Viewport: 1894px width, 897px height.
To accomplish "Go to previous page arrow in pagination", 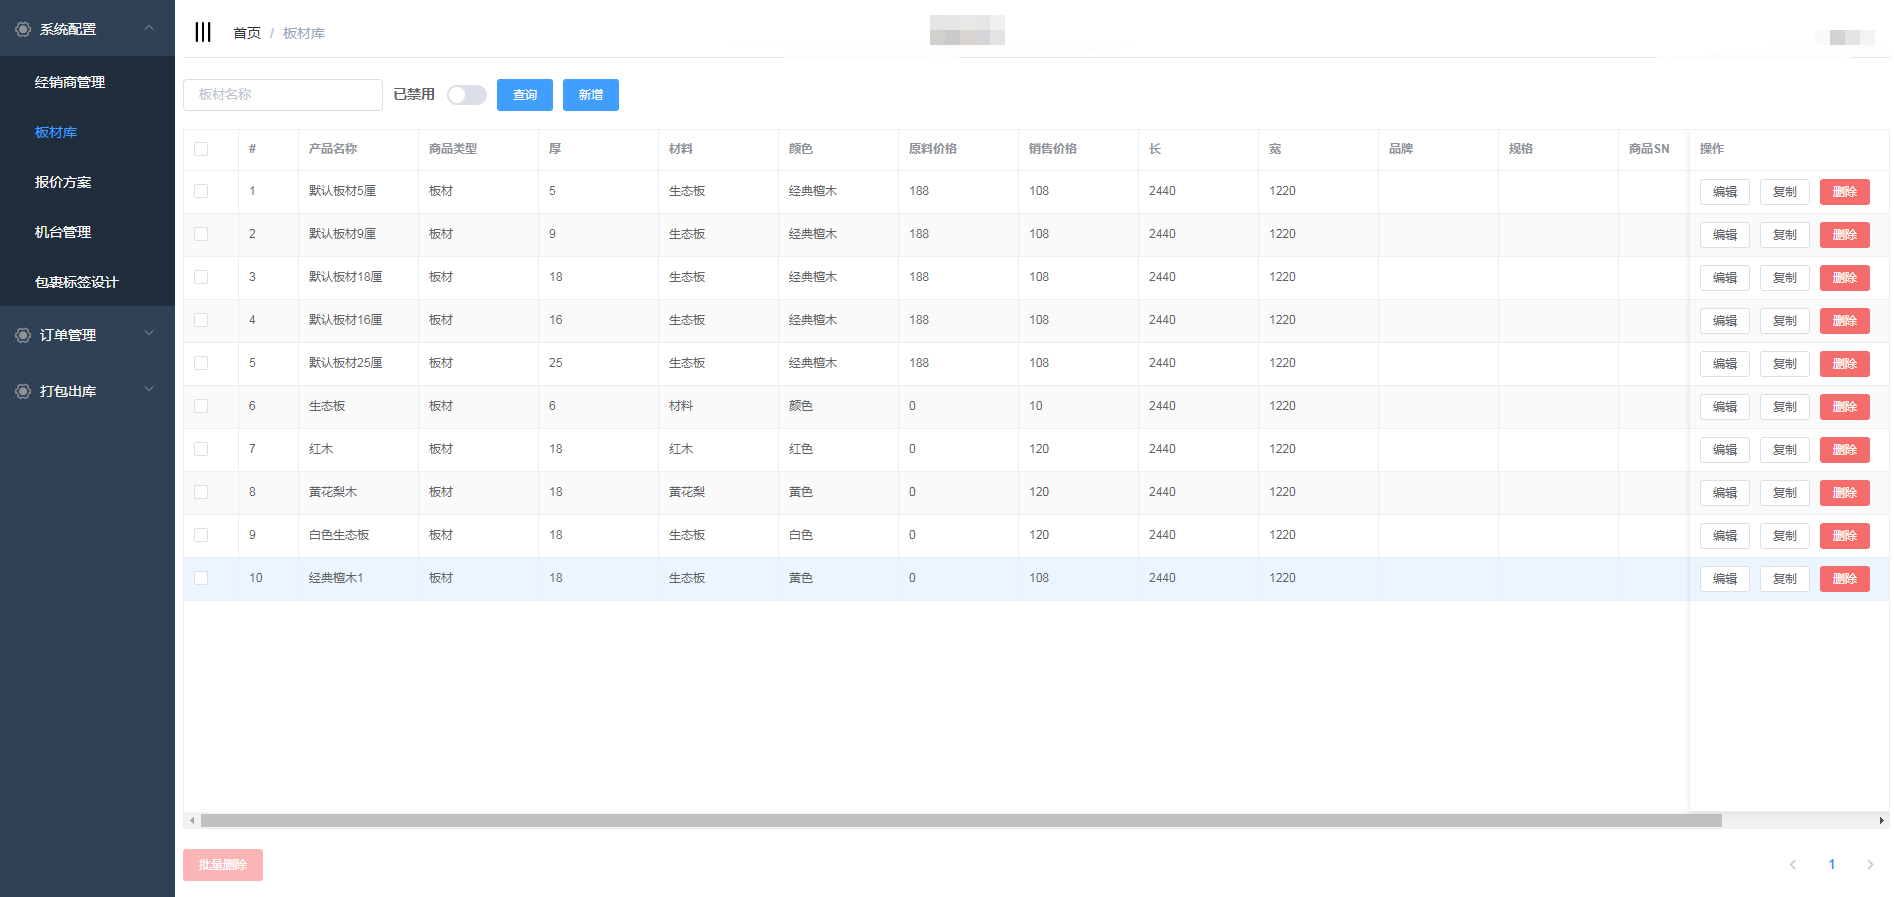I will point(1793,865).
